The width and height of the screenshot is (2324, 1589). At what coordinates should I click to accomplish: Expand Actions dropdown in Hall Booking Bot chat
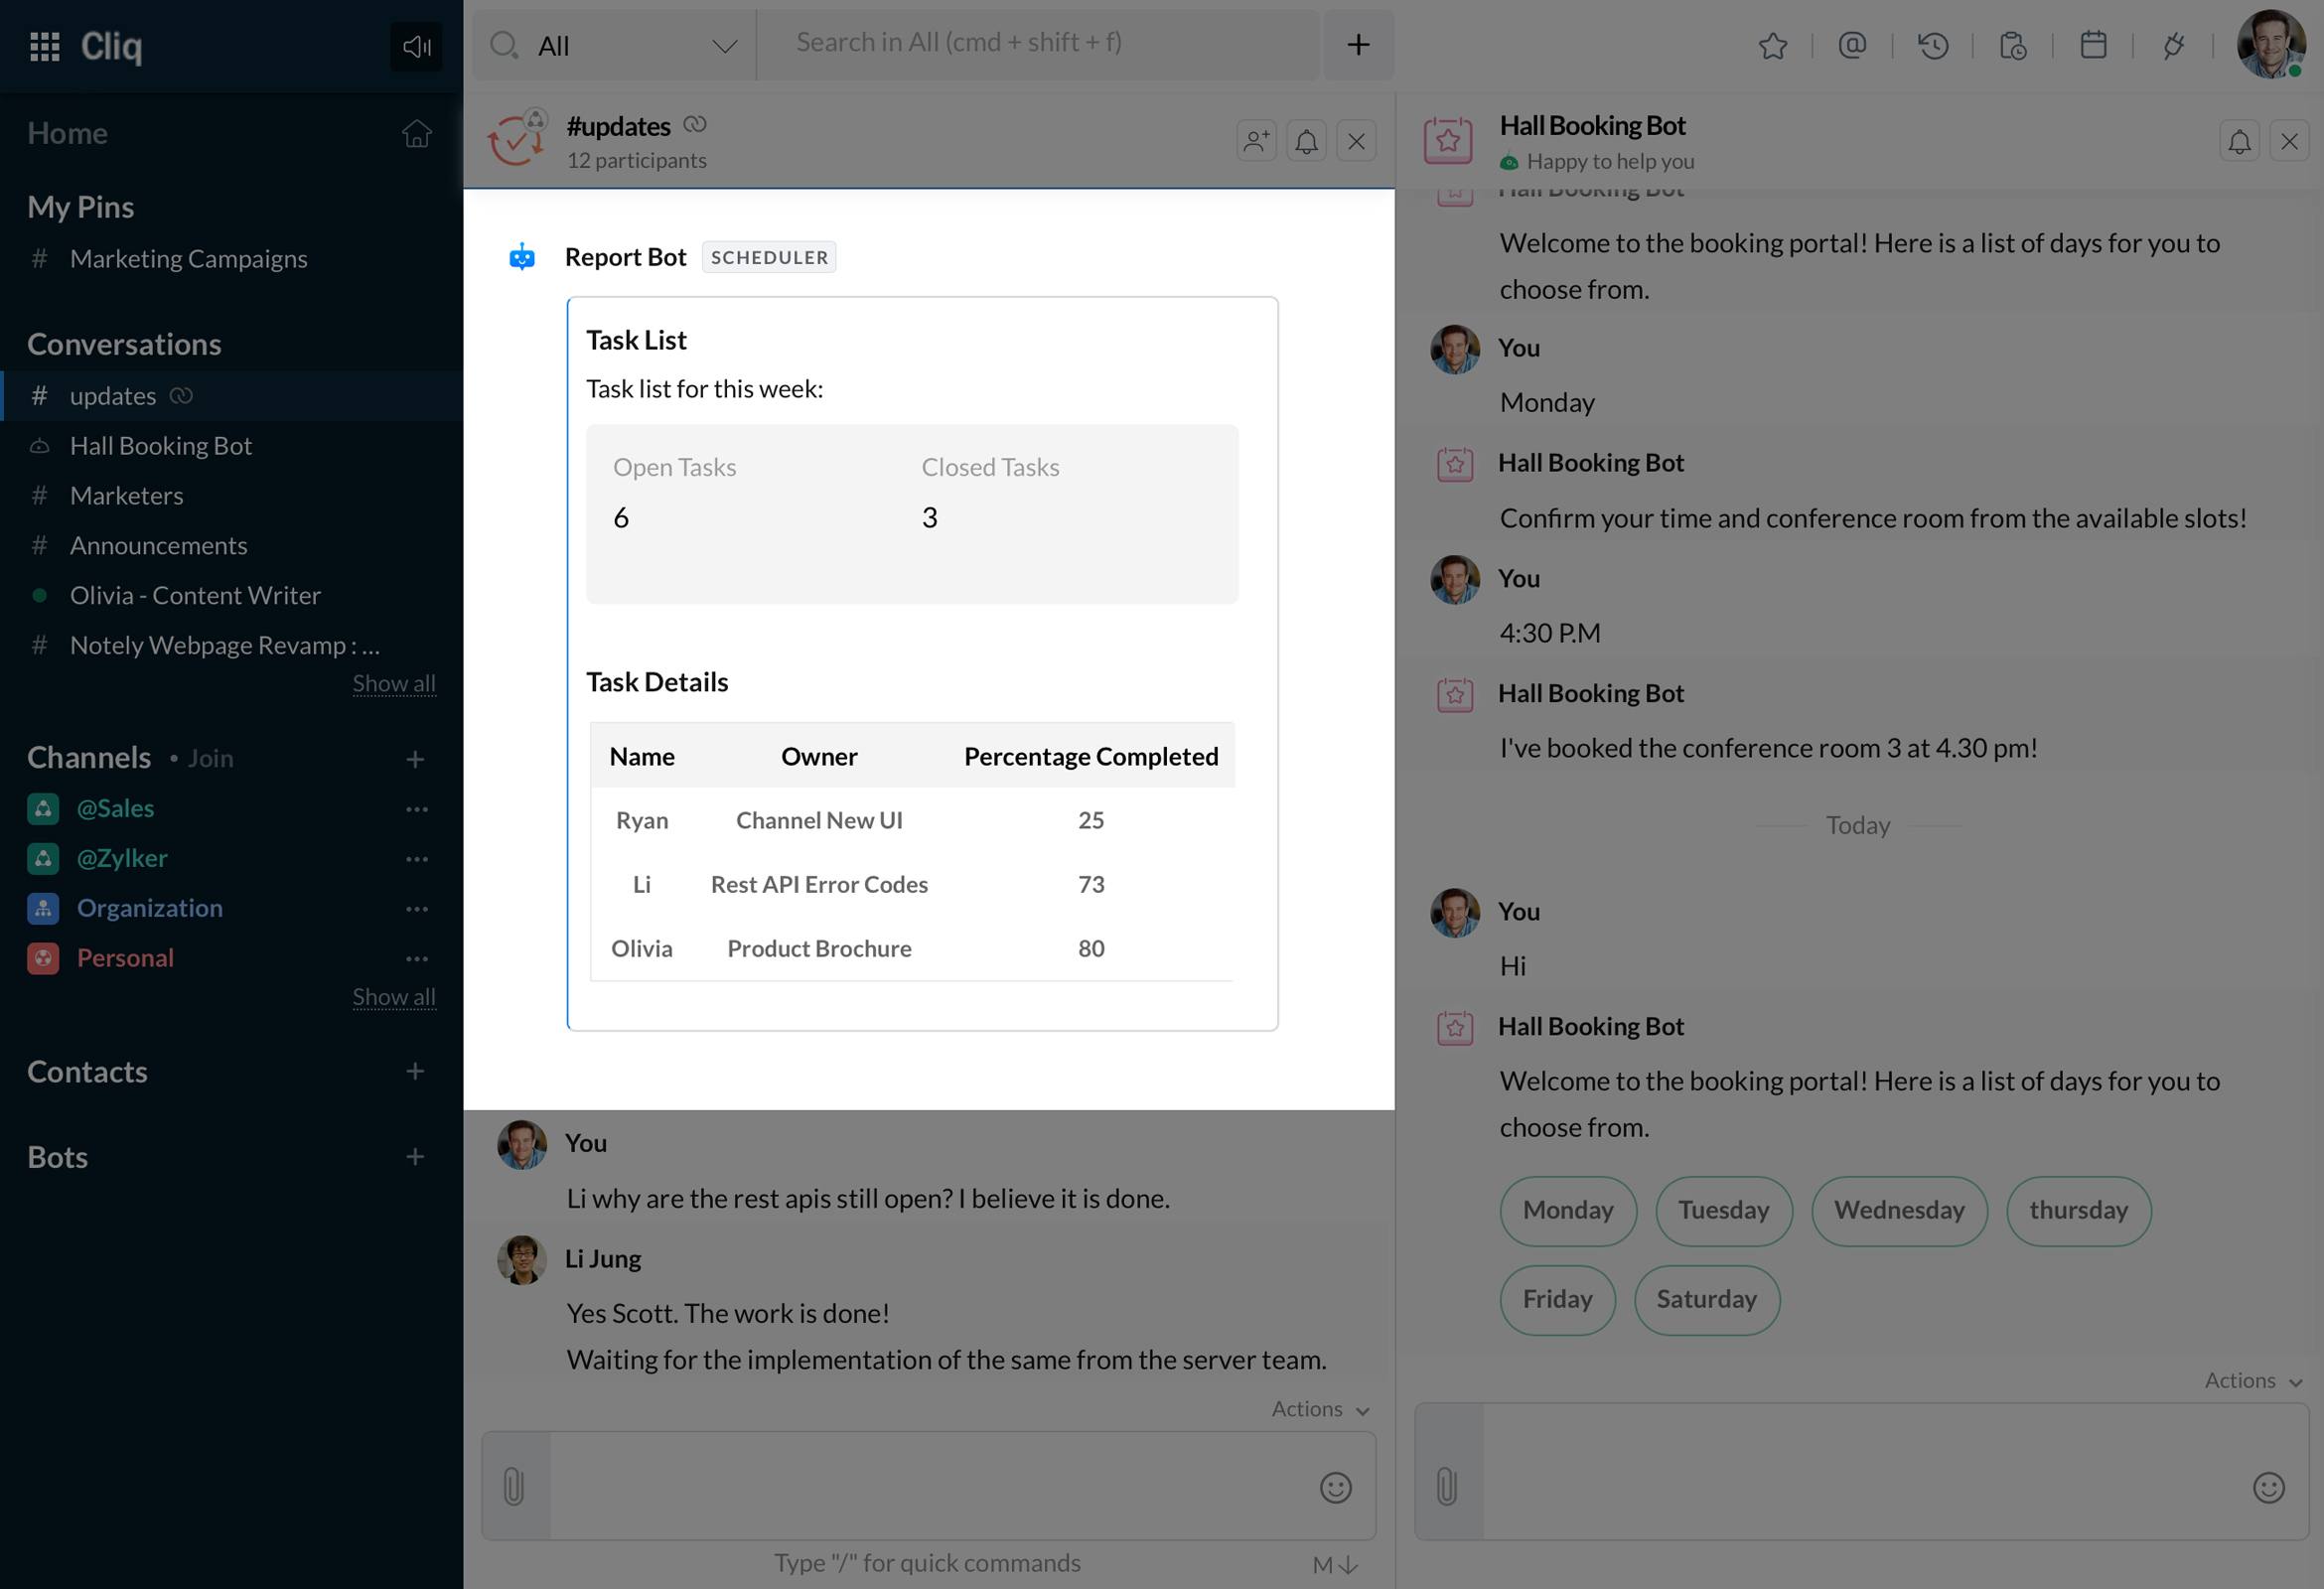[x=2253, y=1381]
